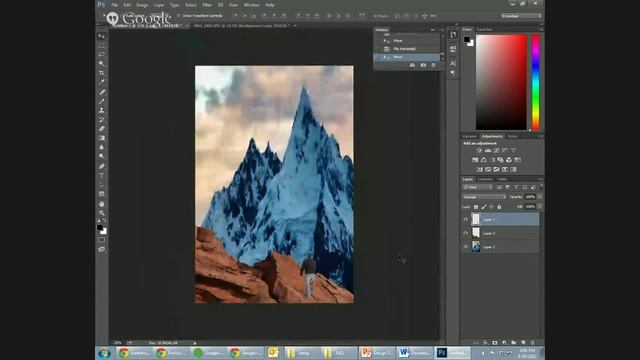Select the Horizontal Type tool

point(102,176)
